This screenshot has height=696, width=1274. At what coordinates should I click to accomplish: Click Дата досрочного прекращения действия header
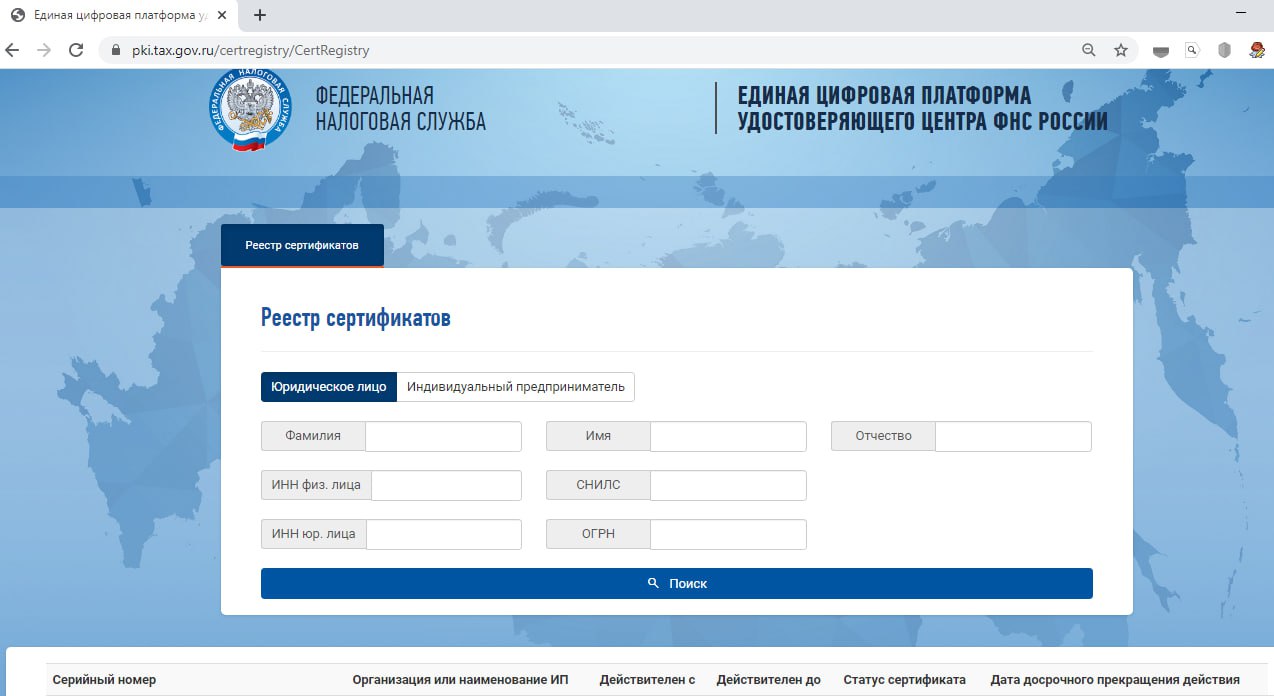tap(1115, 680)
